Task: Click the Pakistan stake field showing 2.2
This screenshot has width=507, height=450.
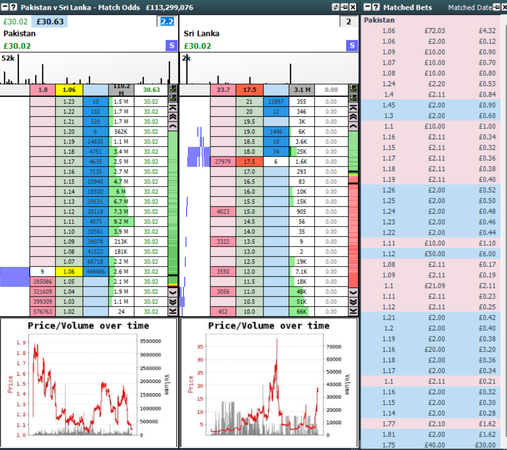Action: [x=167, y=22]
